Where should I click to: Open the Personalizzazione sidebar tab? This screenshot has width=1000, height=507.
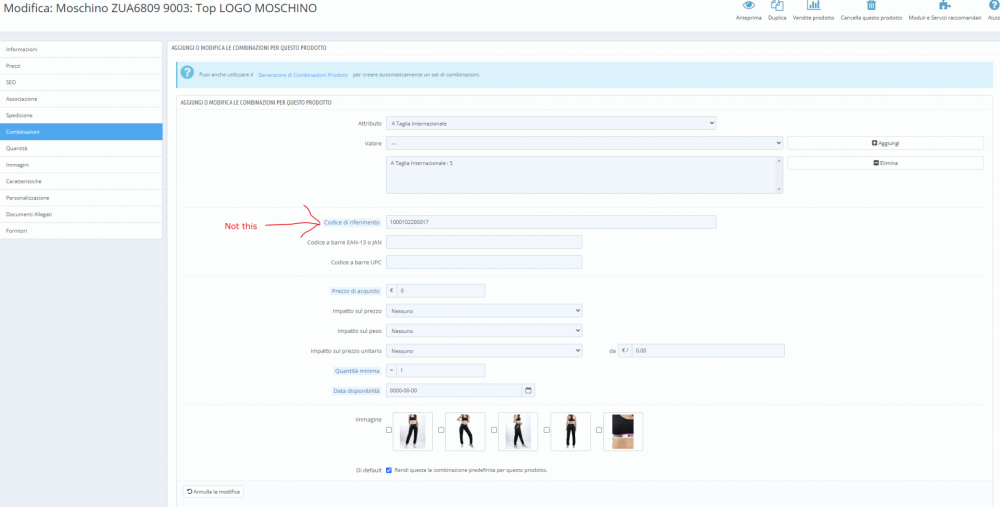pos(81,198)
